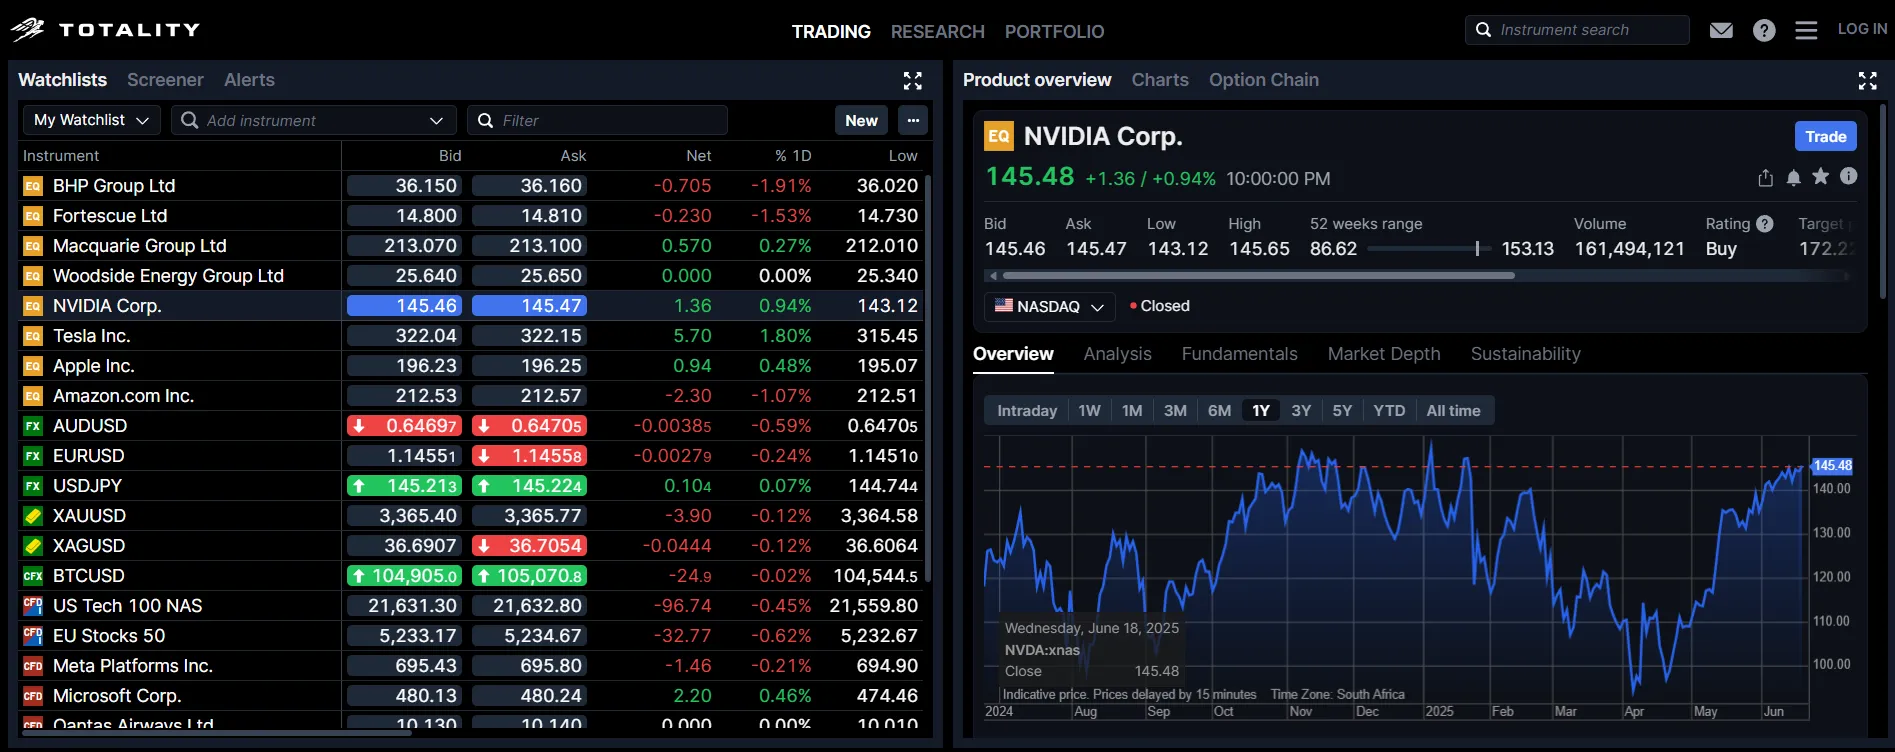This screenshot has width=1895, height=752.
Task: Focus the watchlist Filter field
Action: [597, 120]
